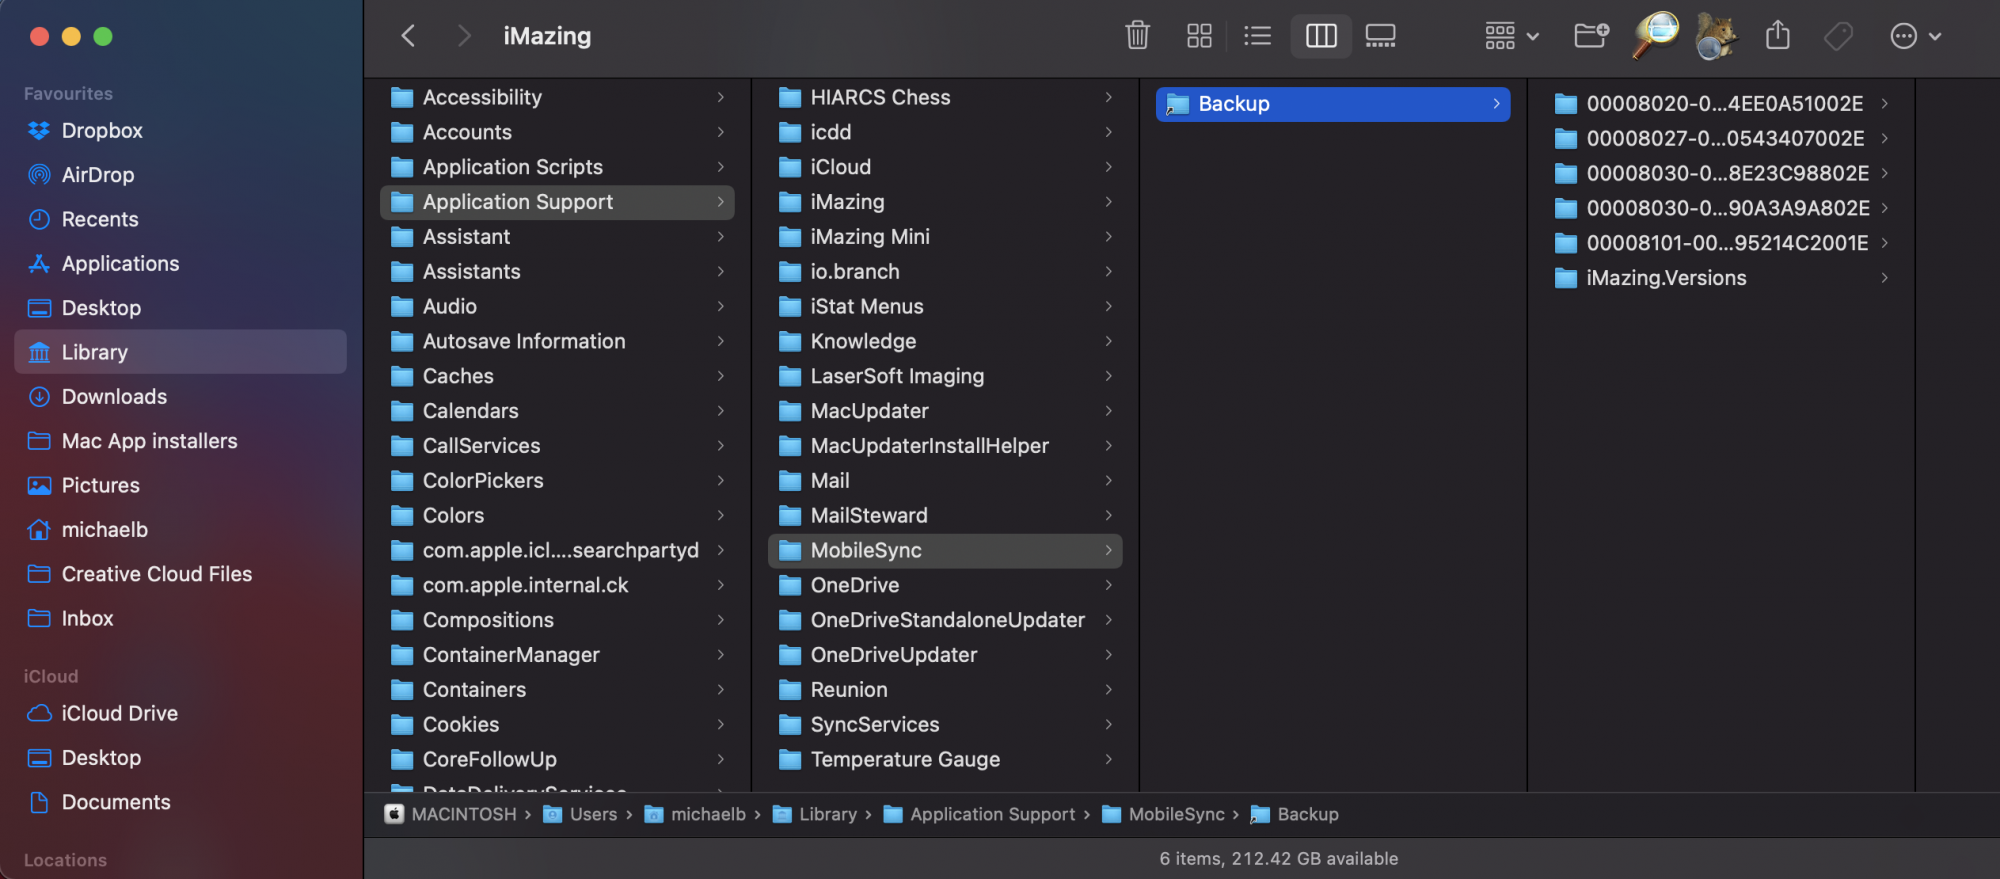
Task: Click Library in the path bar
Action: (815, 814)
